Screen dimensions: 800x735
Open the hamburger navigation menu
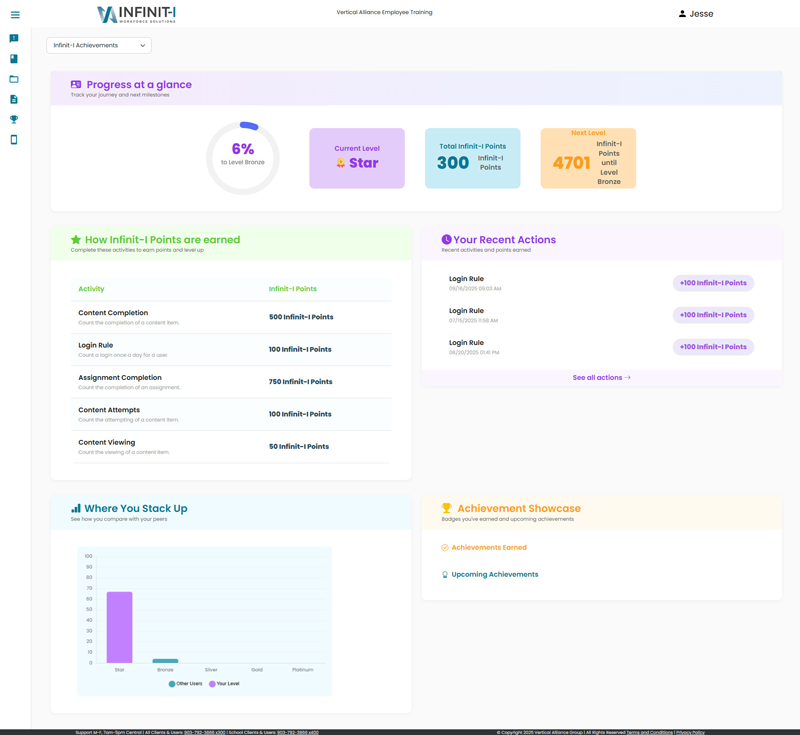tap(15, 15)
